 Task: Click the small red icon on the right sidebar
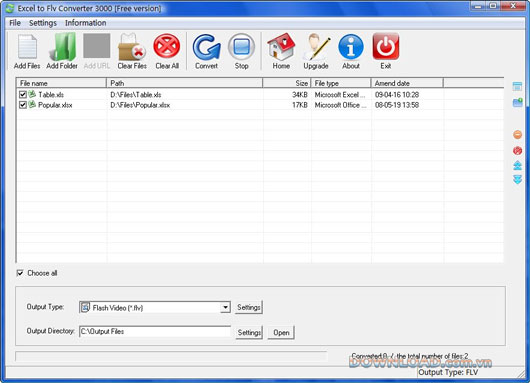[517, 150]
